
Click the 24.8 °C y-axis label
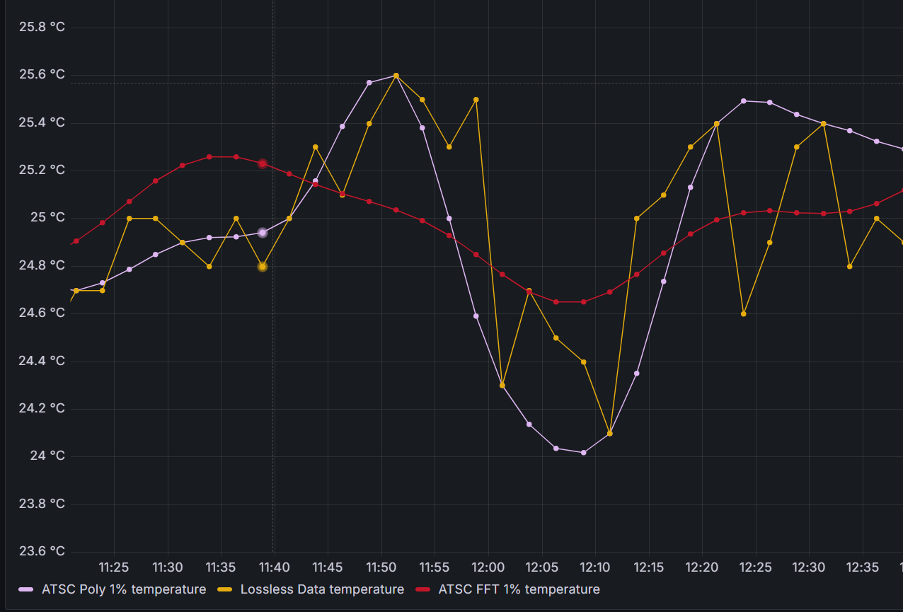click(x=42, y=265)
